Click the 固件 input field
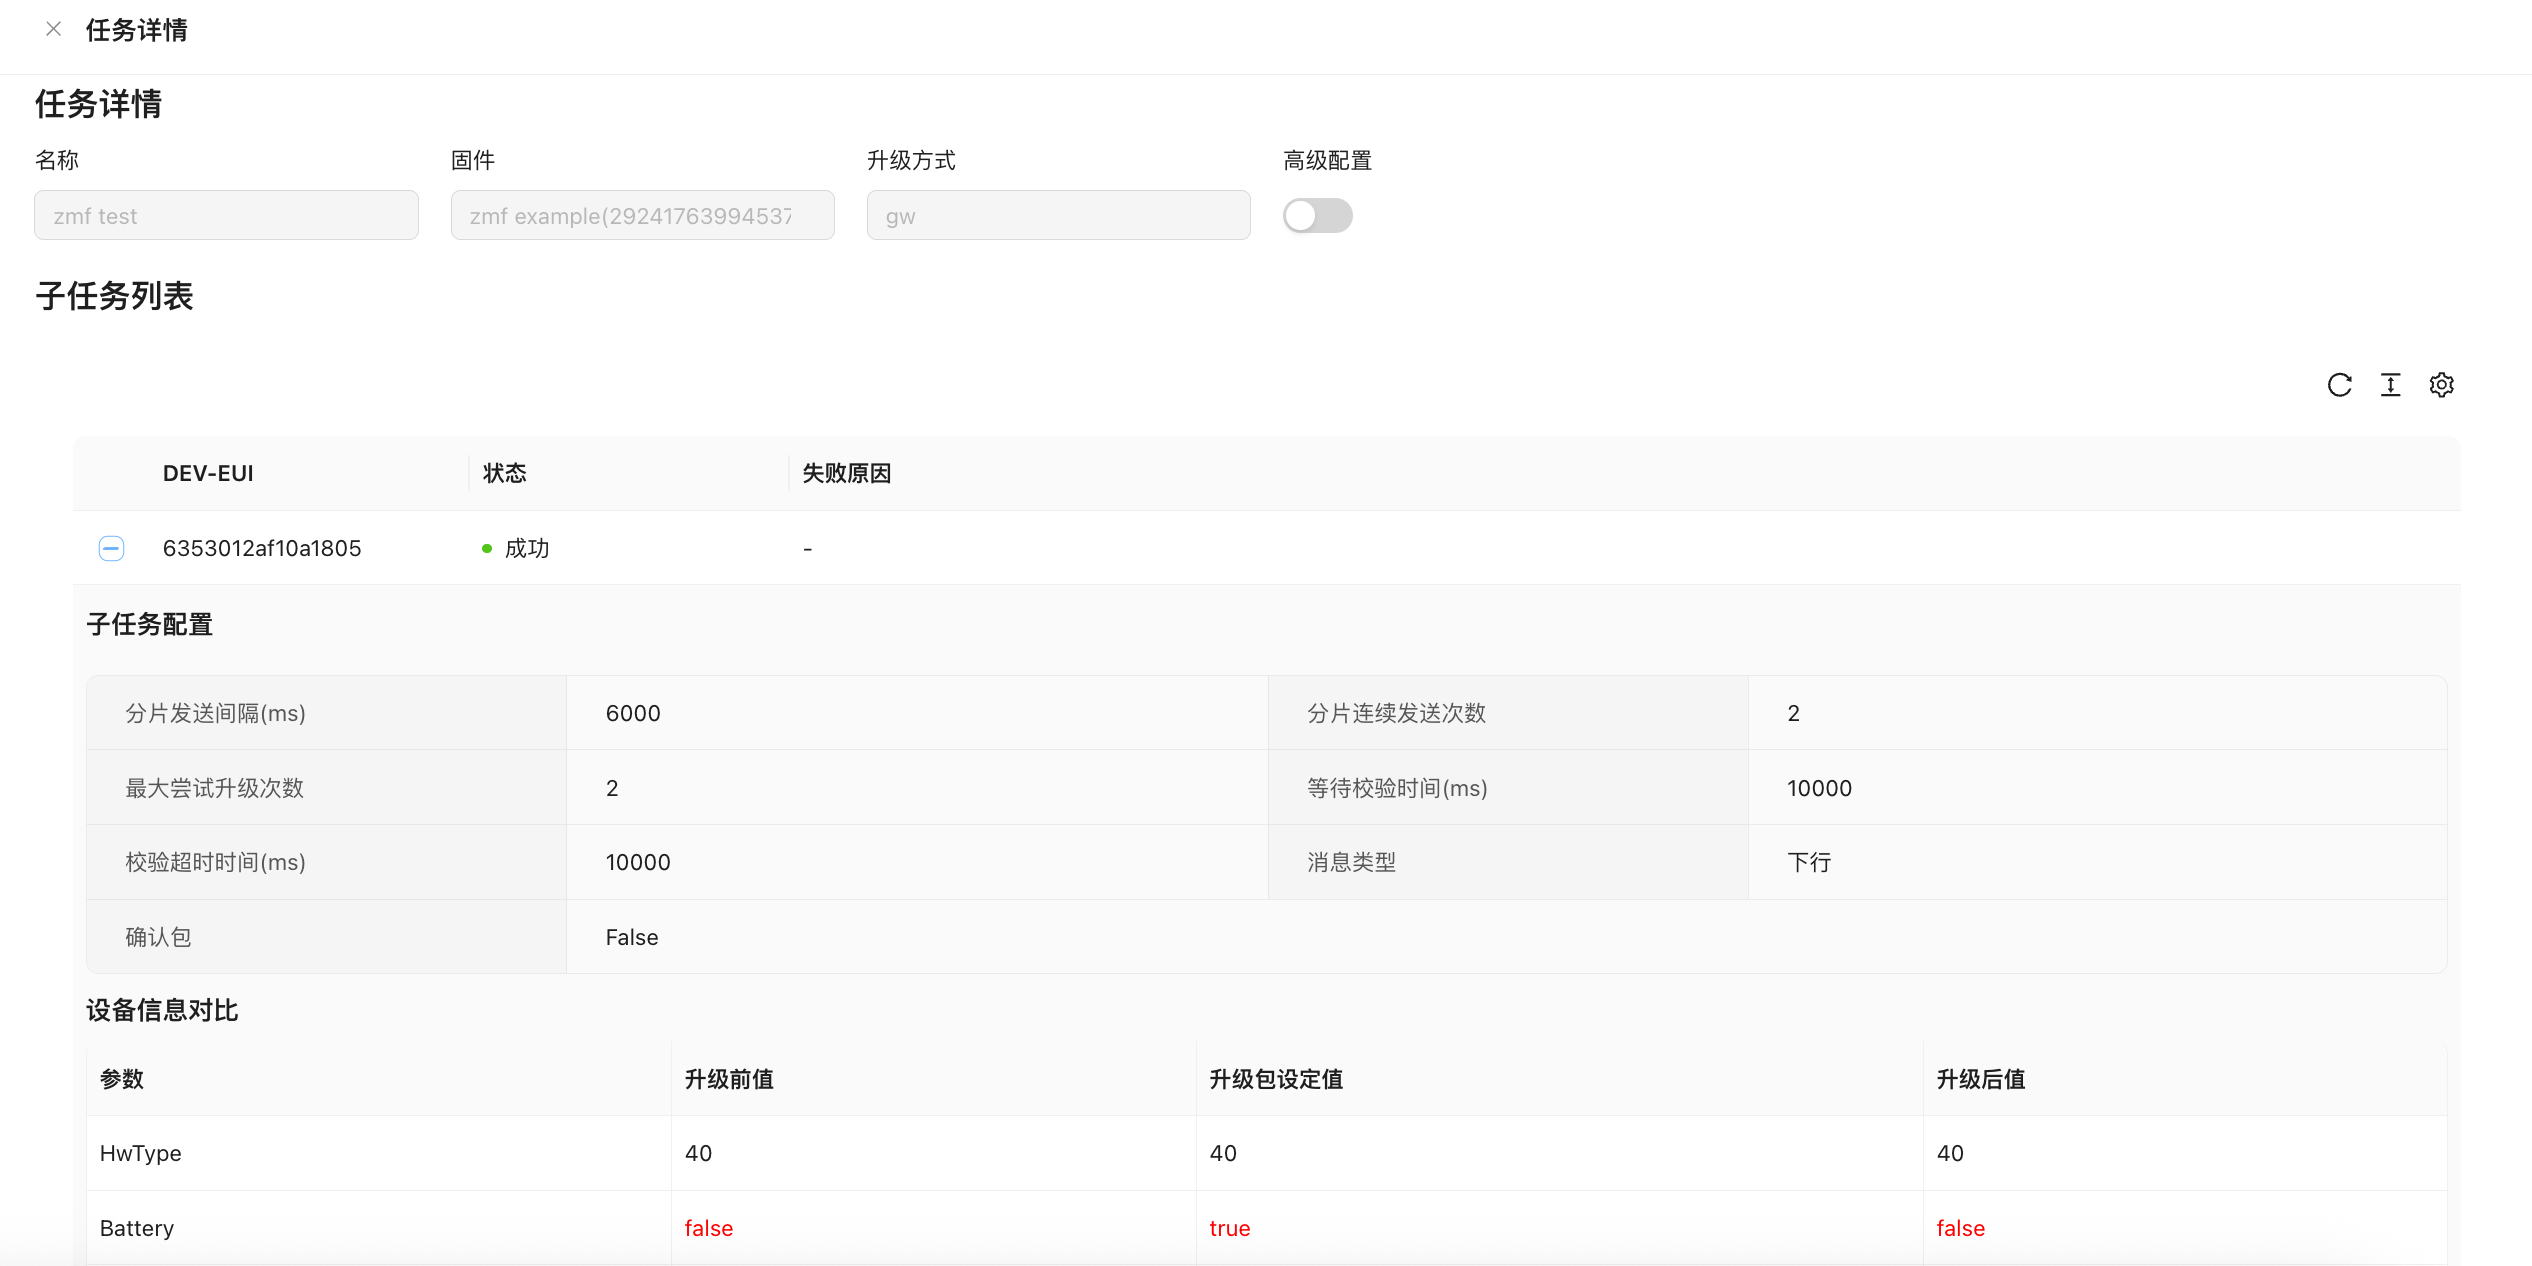Viewport: 2532px width, 1266px height. coord(642,216)
